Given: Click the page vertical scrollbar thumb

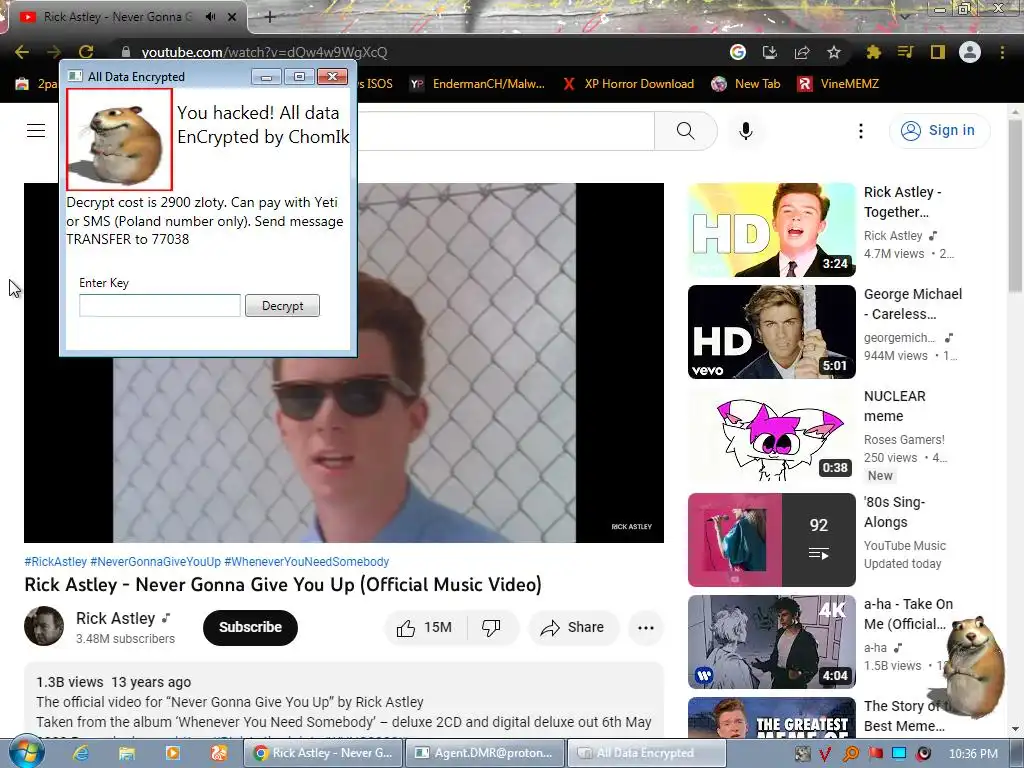Looking at the screenshot, I should (1015, 206).
